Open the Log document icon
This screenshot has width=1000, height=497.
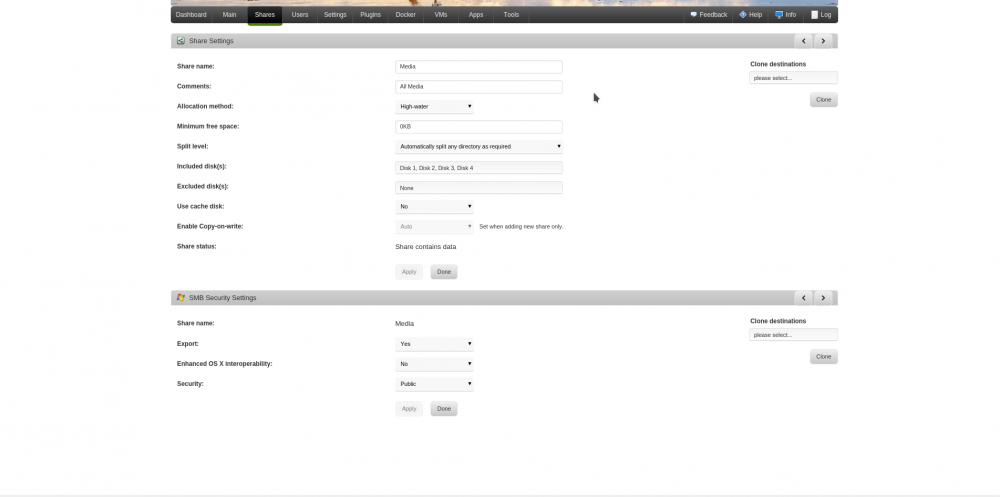(814, 15)
